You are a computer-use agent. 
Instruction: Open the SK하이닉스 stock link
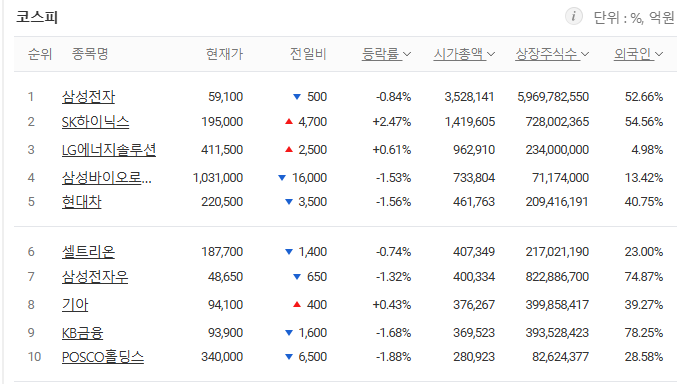(x=95, y=122)
